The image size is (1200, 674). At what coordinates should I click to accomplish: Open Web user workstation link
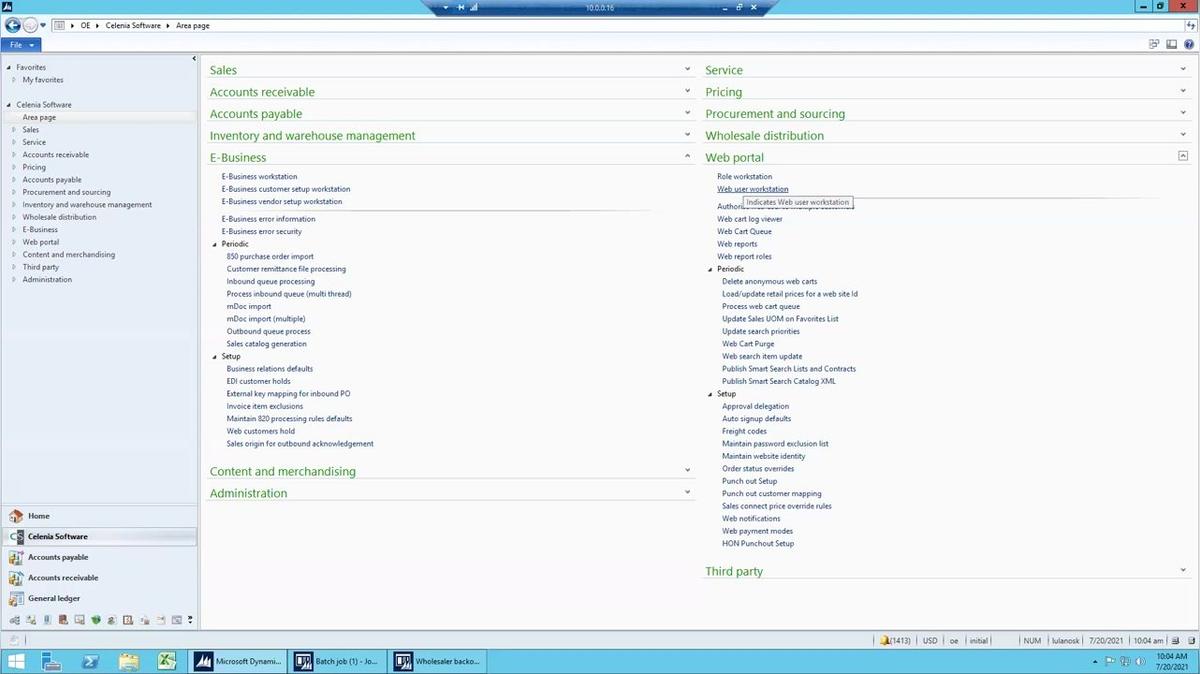(x=752, y=189)
